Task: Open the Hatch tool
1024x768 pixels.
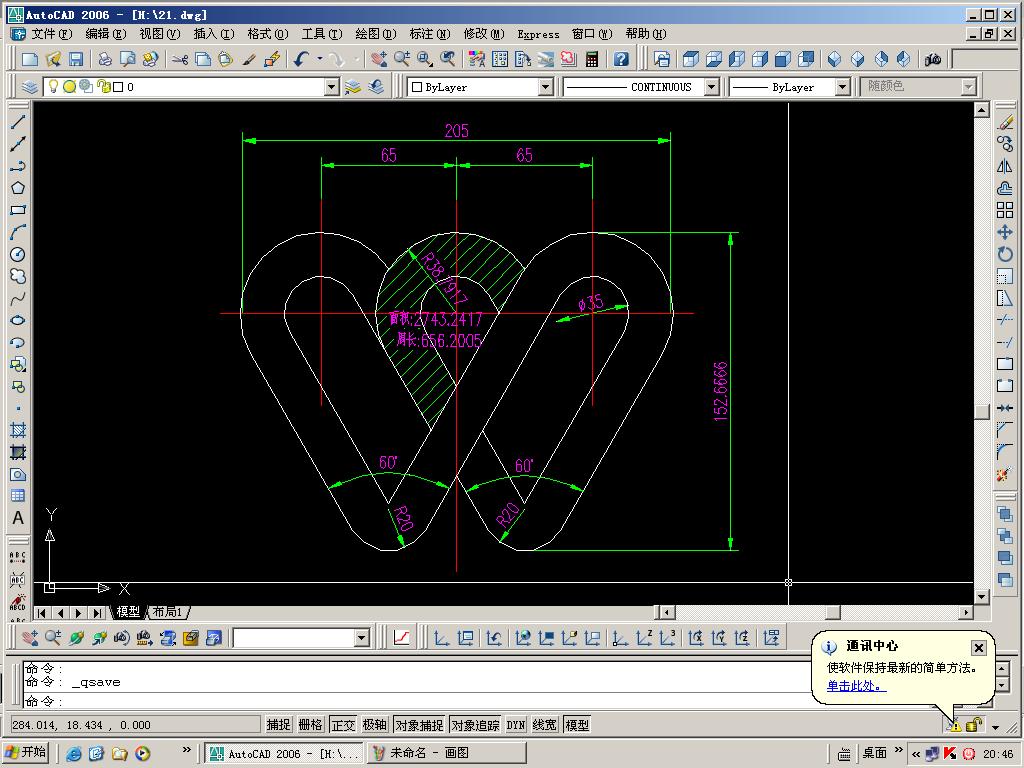Action: point(18,430)
